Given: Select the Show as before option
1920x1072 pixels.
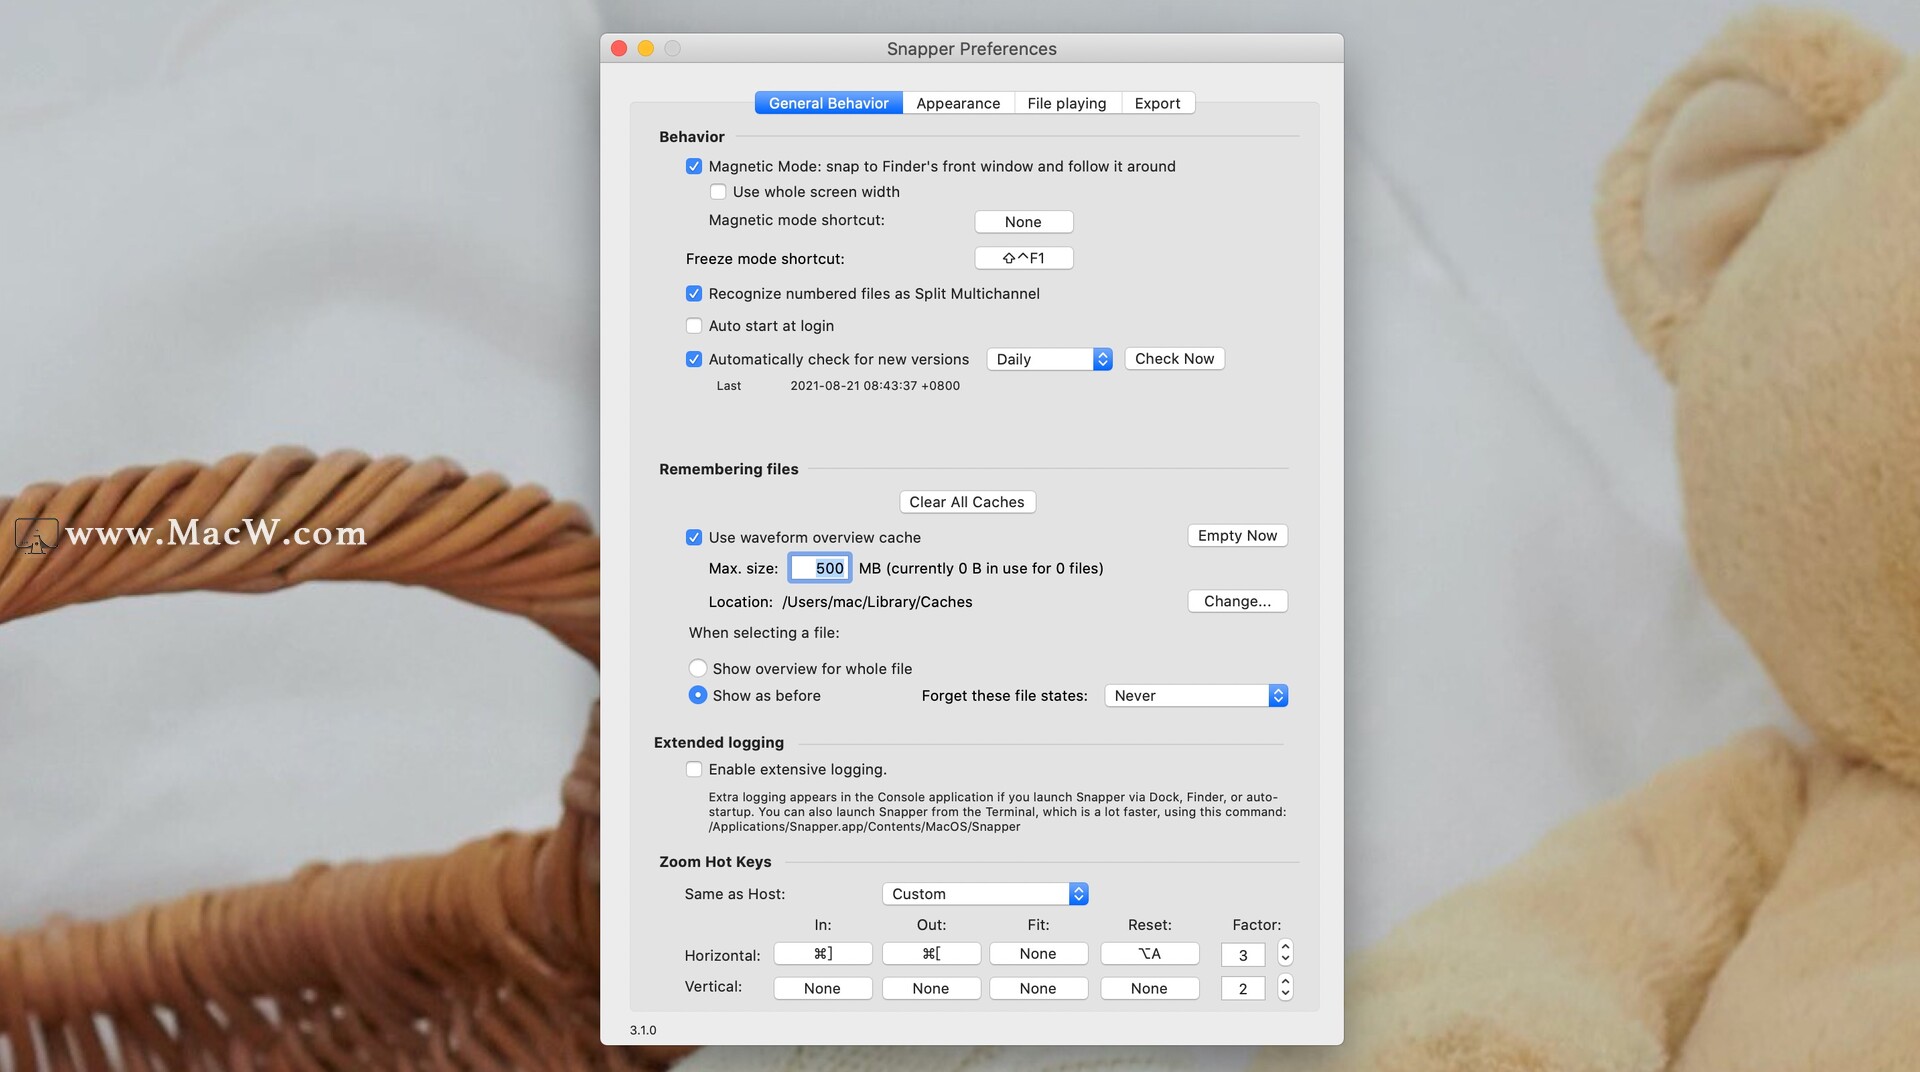Looking at the screenshot, I should [698, 695].
